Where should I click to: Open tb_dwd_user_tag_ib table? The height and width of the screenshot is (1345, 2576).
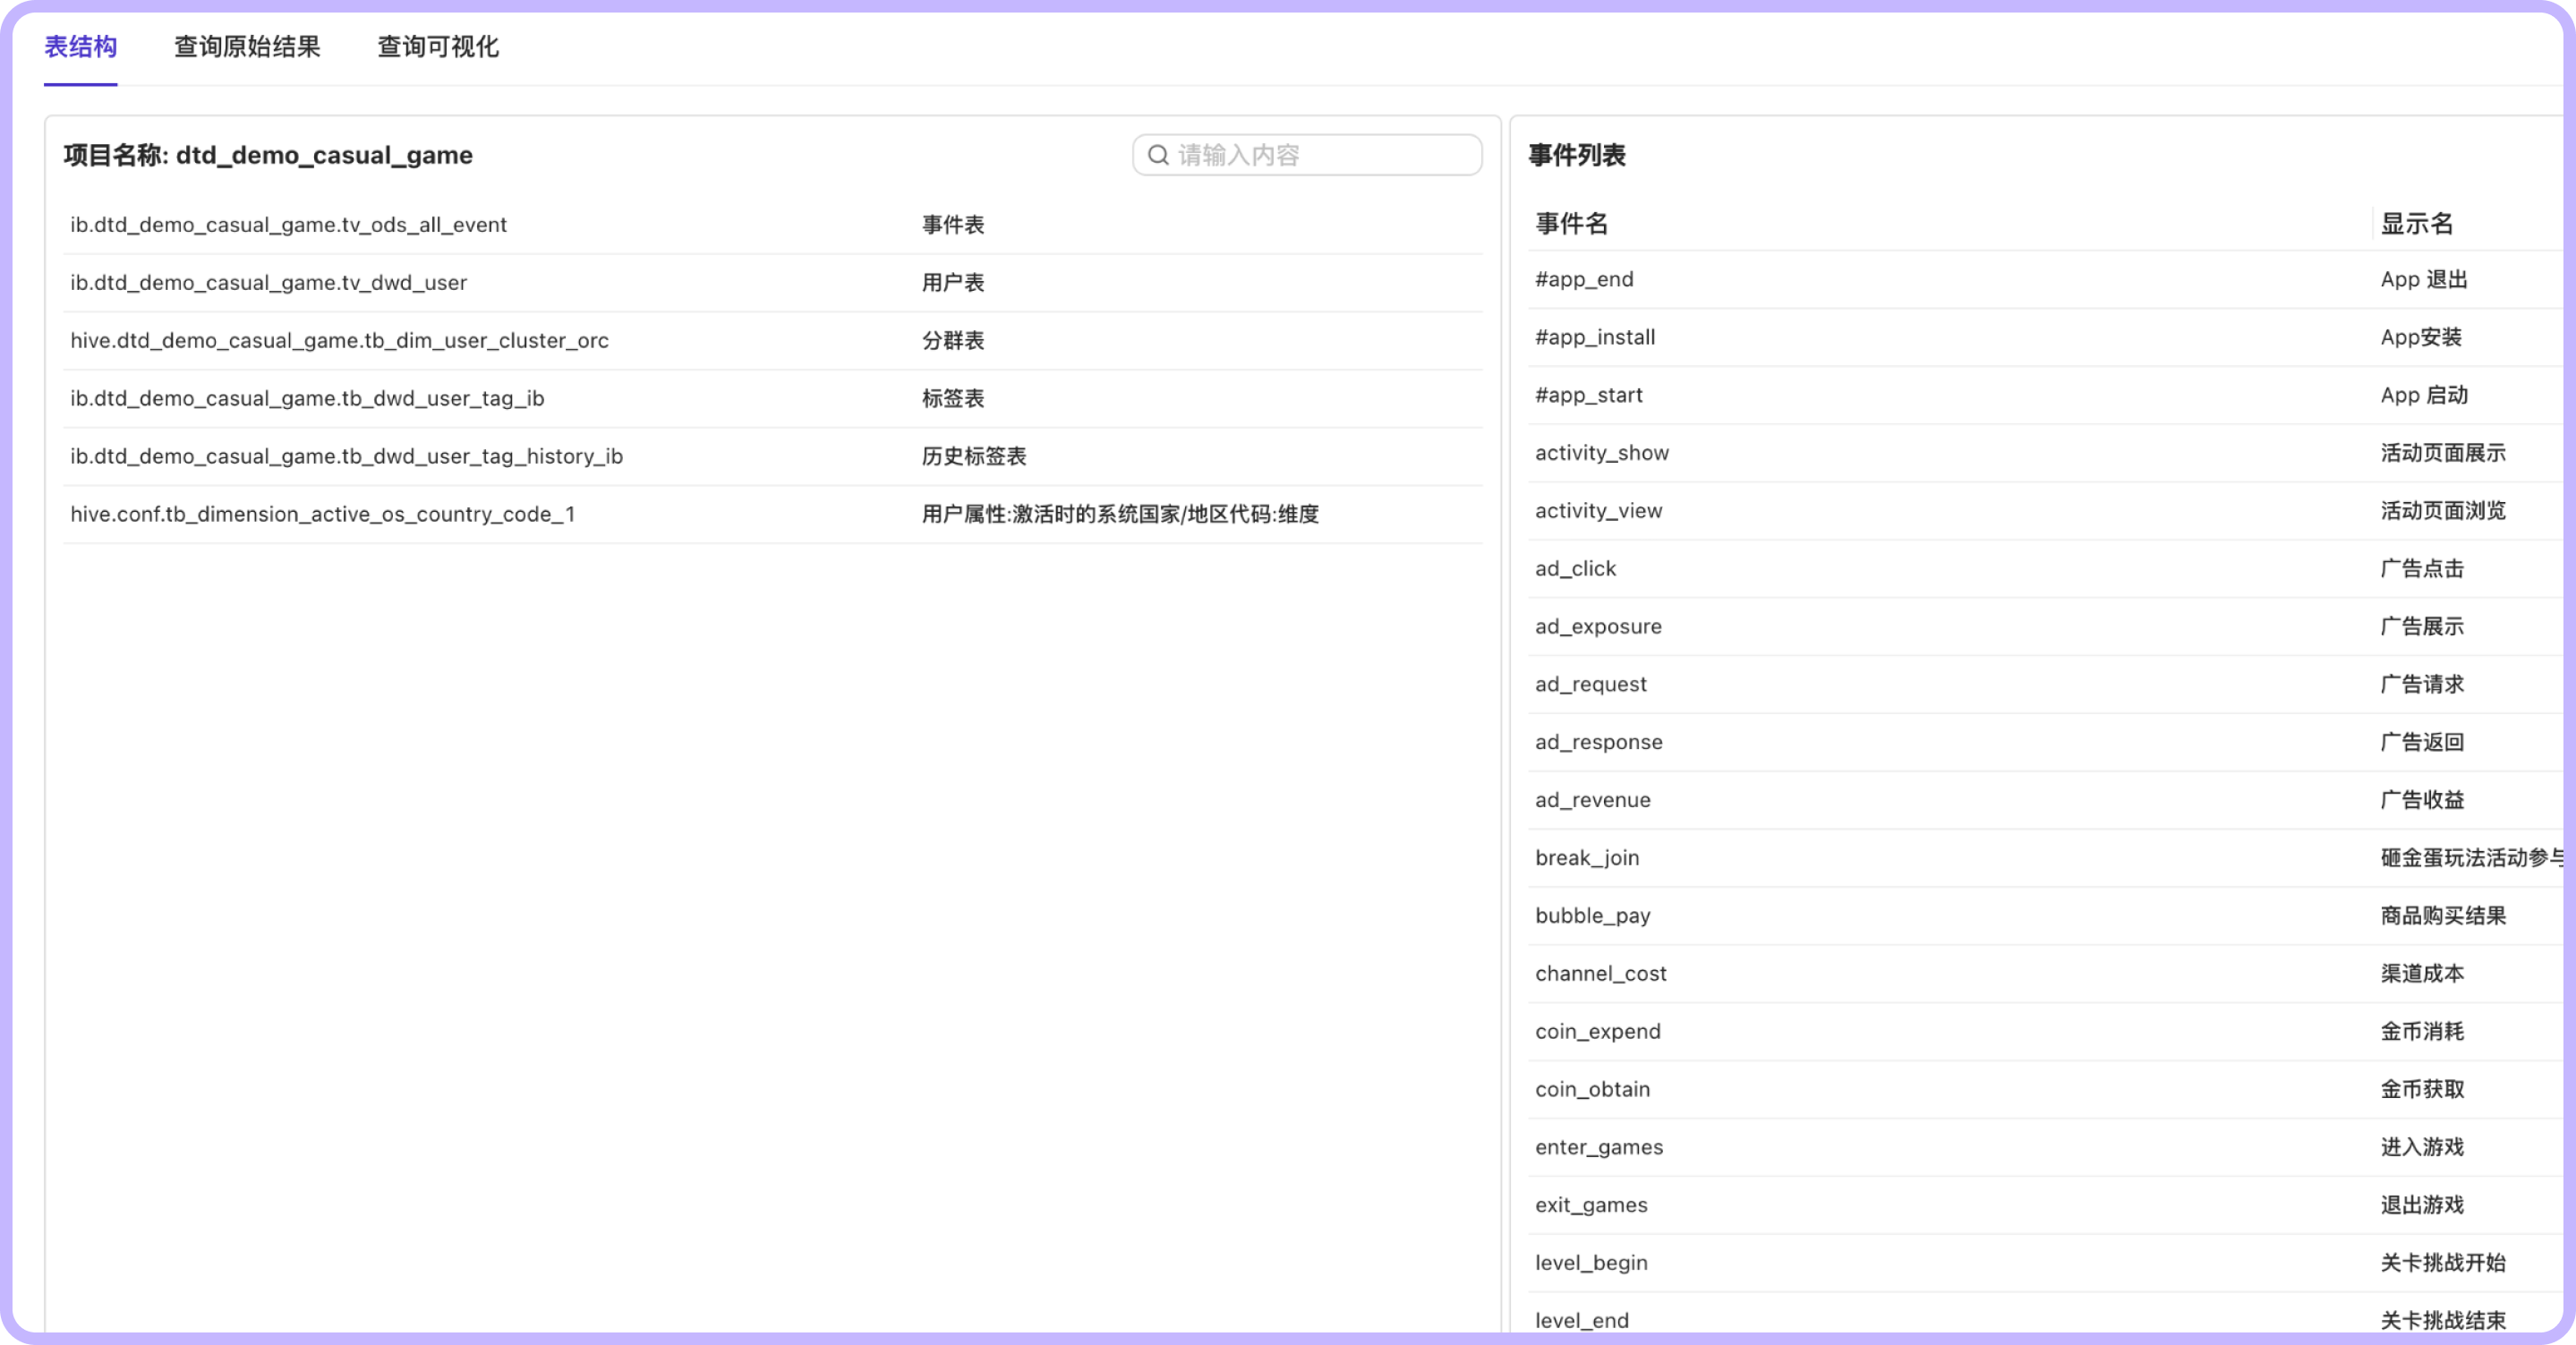tap(307, 399)
